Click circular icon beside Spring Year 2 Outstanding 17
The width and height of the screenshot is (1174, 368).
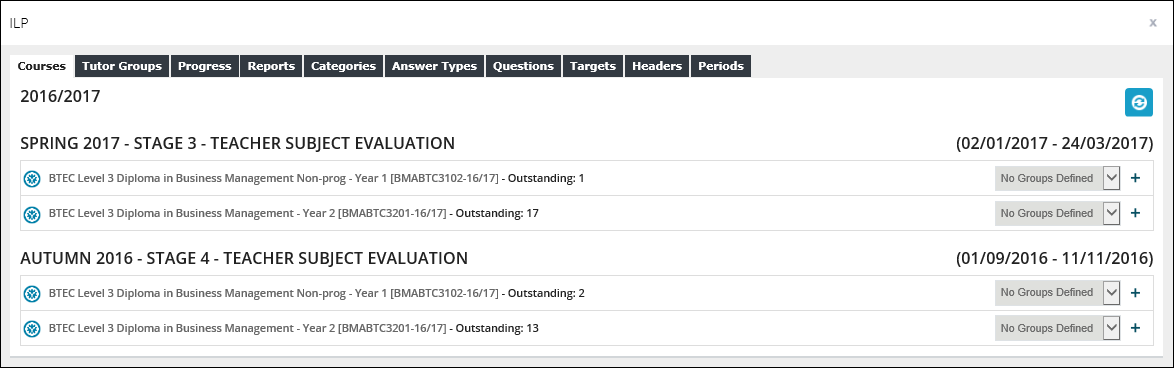pos(31,214)
